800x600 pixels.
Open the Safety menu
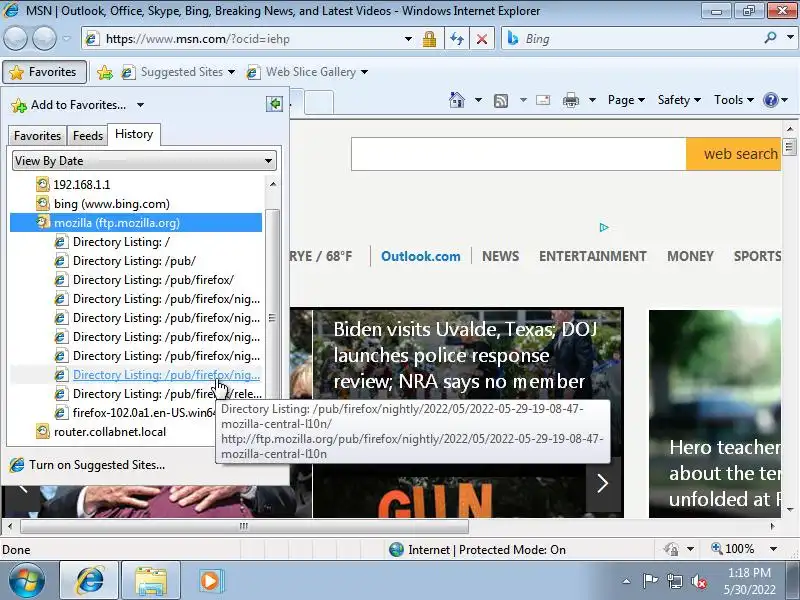pos(679,100)
